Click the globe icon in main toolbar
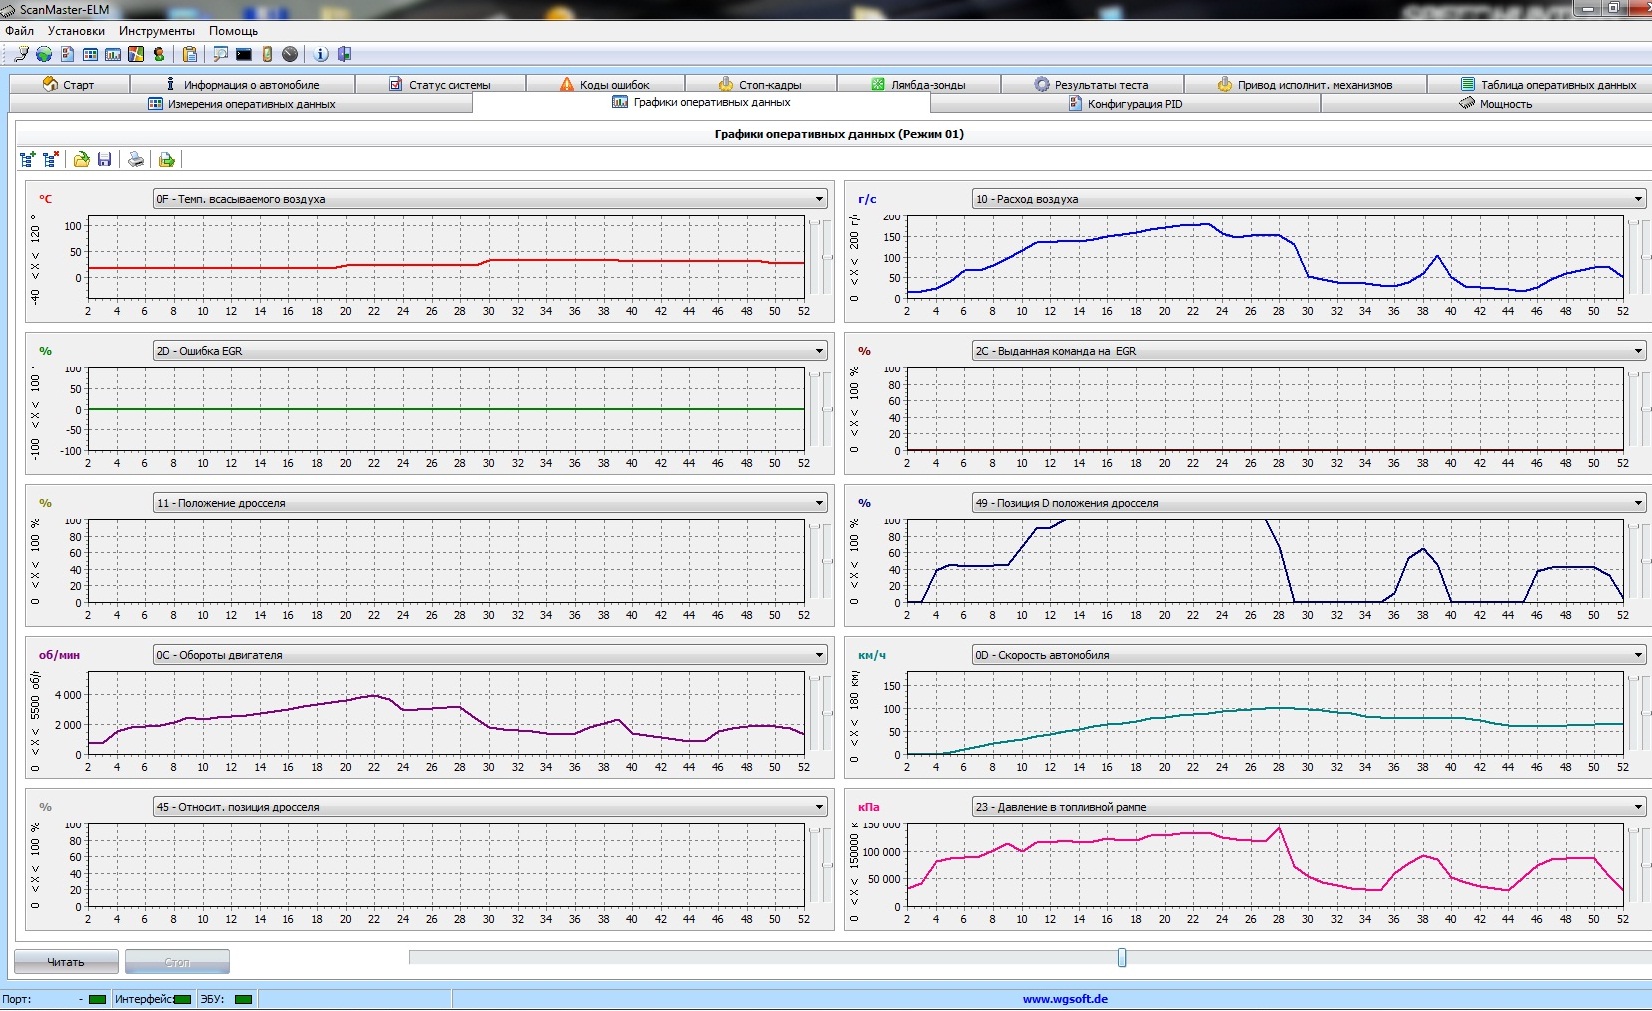 [44, 54]
